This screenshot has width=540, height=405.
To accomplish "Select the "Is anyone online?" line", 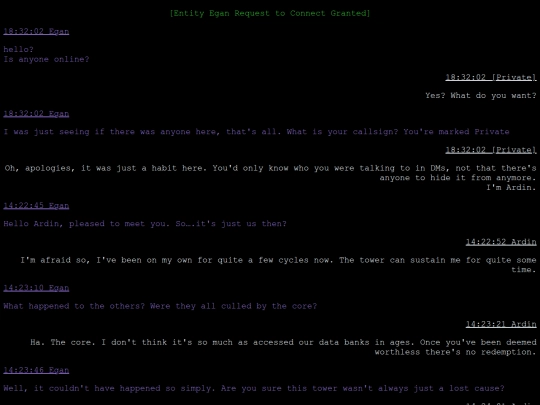I will click(x=46, y=59).
